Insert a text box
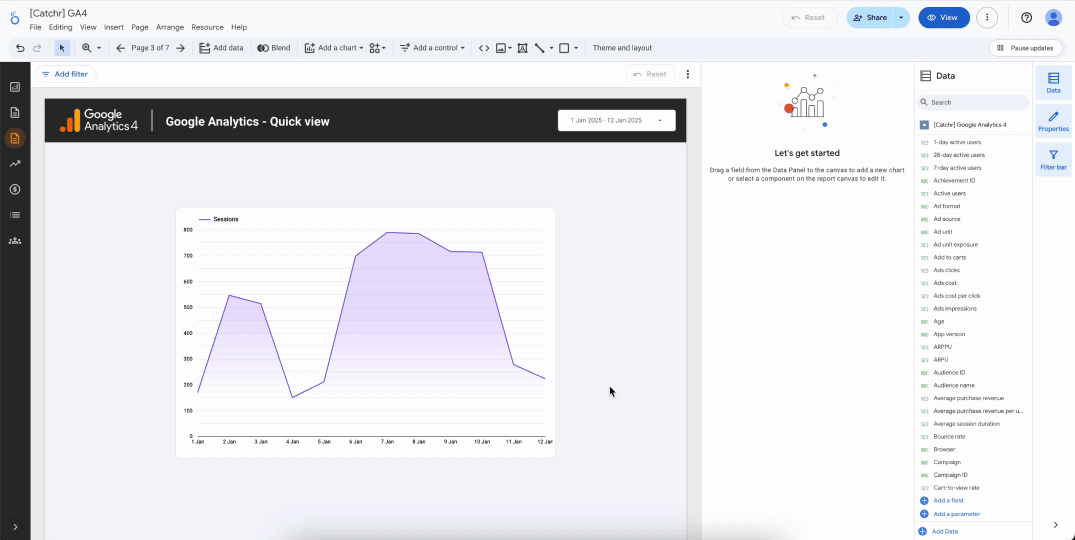Image resolution: width=1075 pixels, height=540 pixels. 522,48
